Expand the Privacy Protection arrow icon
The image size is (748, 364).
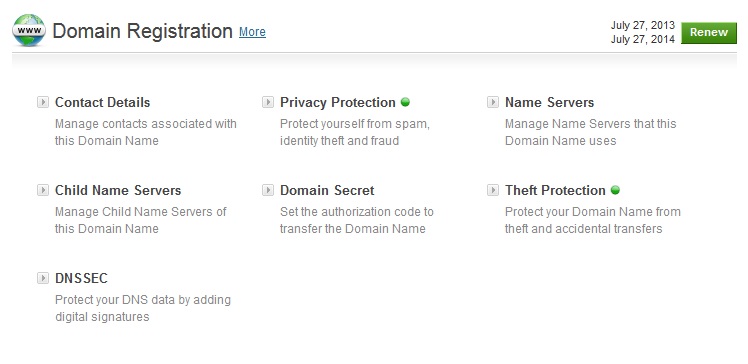(268, 102)
